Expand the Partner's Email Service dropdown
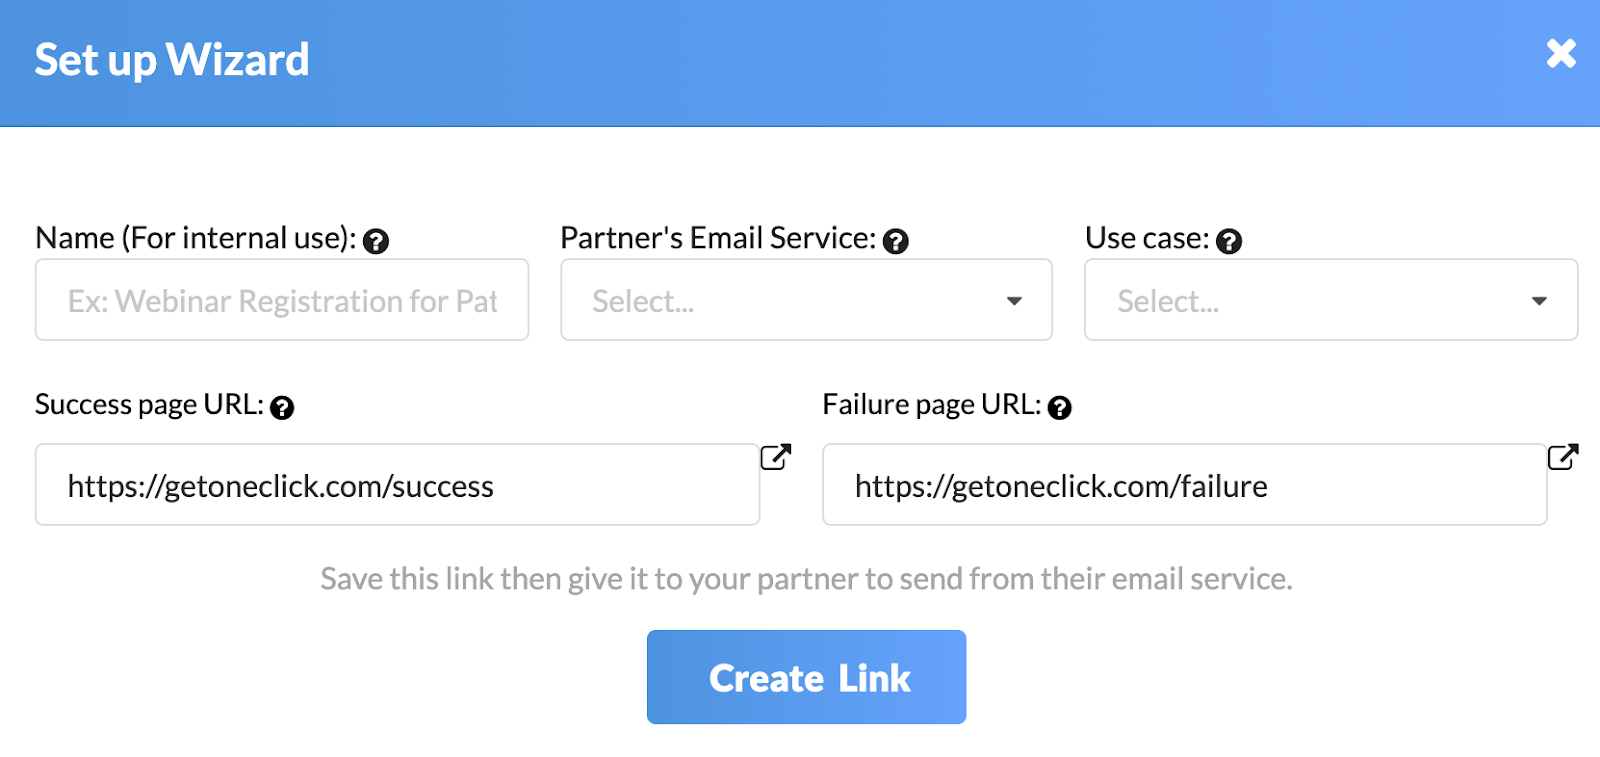This screenshot has width=1600, height=757. [806, 300]
